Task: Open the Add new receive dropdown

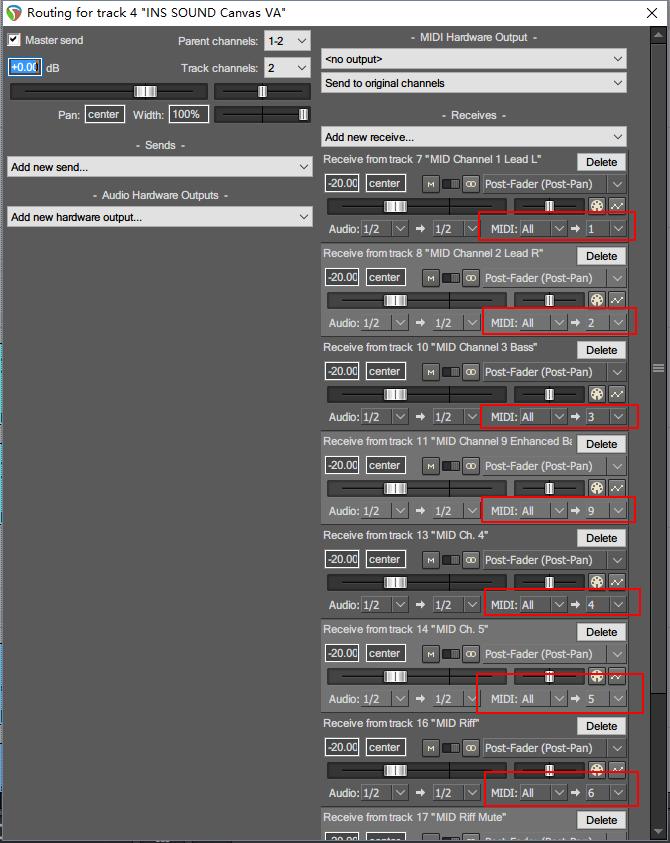Action: tap(474, 137)
